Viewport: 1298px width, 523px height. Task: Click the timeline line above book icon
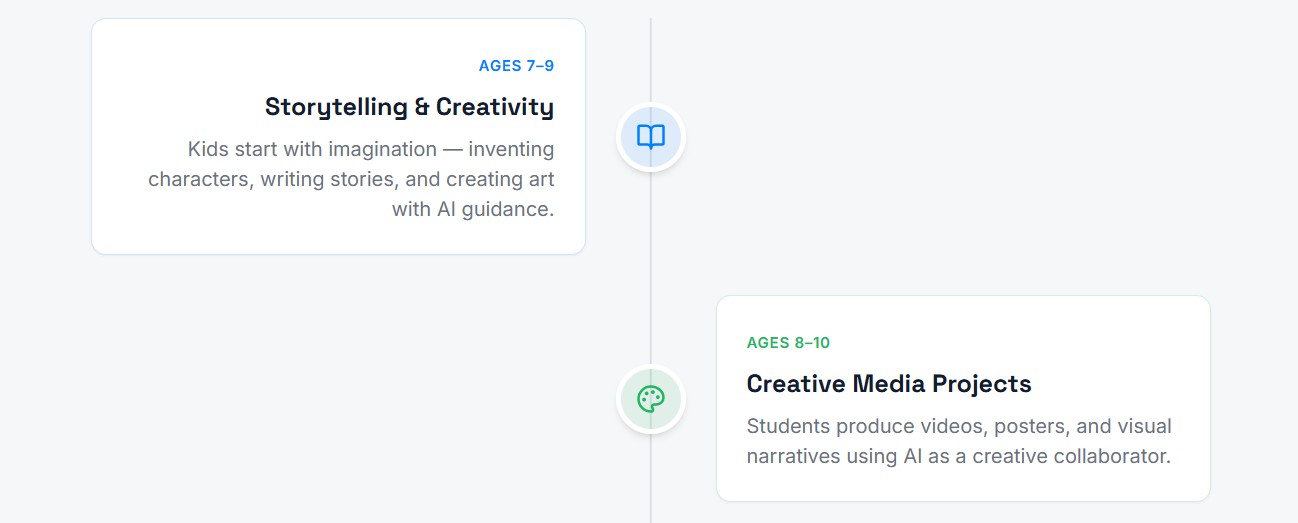[x=651, y=60]
